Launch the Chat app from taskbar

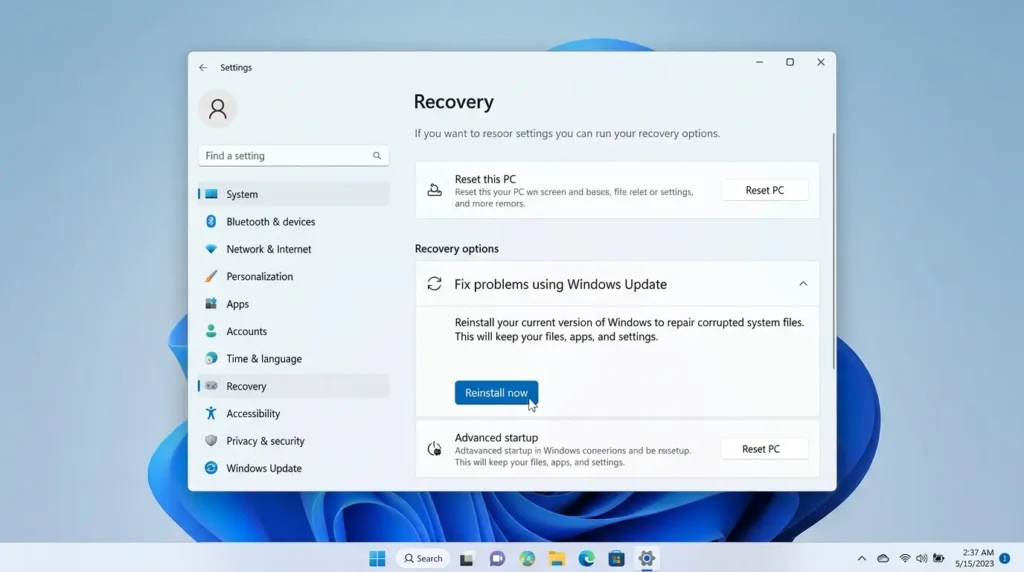click(497, 558)
